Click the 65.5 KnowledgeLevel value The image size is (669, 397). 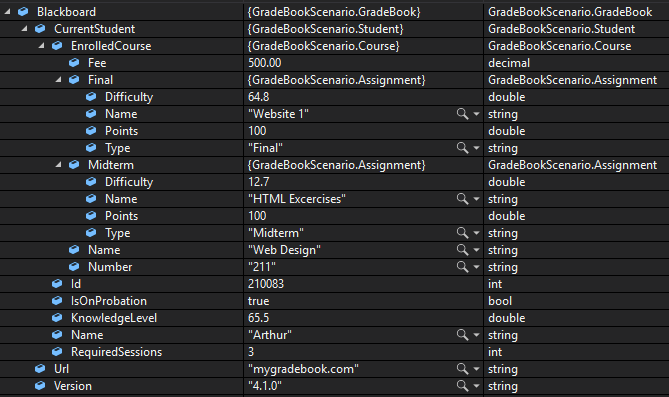point(259,318)
